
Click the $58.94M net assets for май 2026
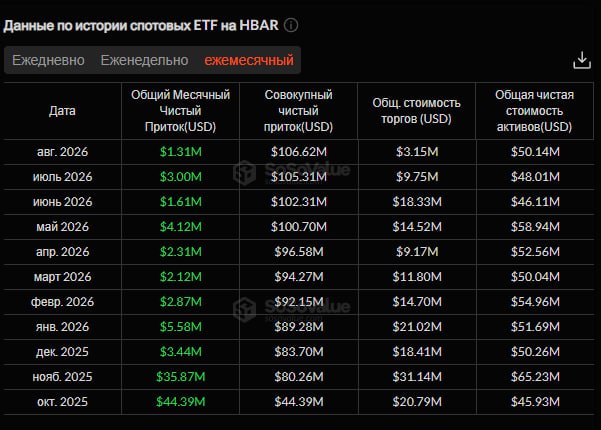(535, 226)
